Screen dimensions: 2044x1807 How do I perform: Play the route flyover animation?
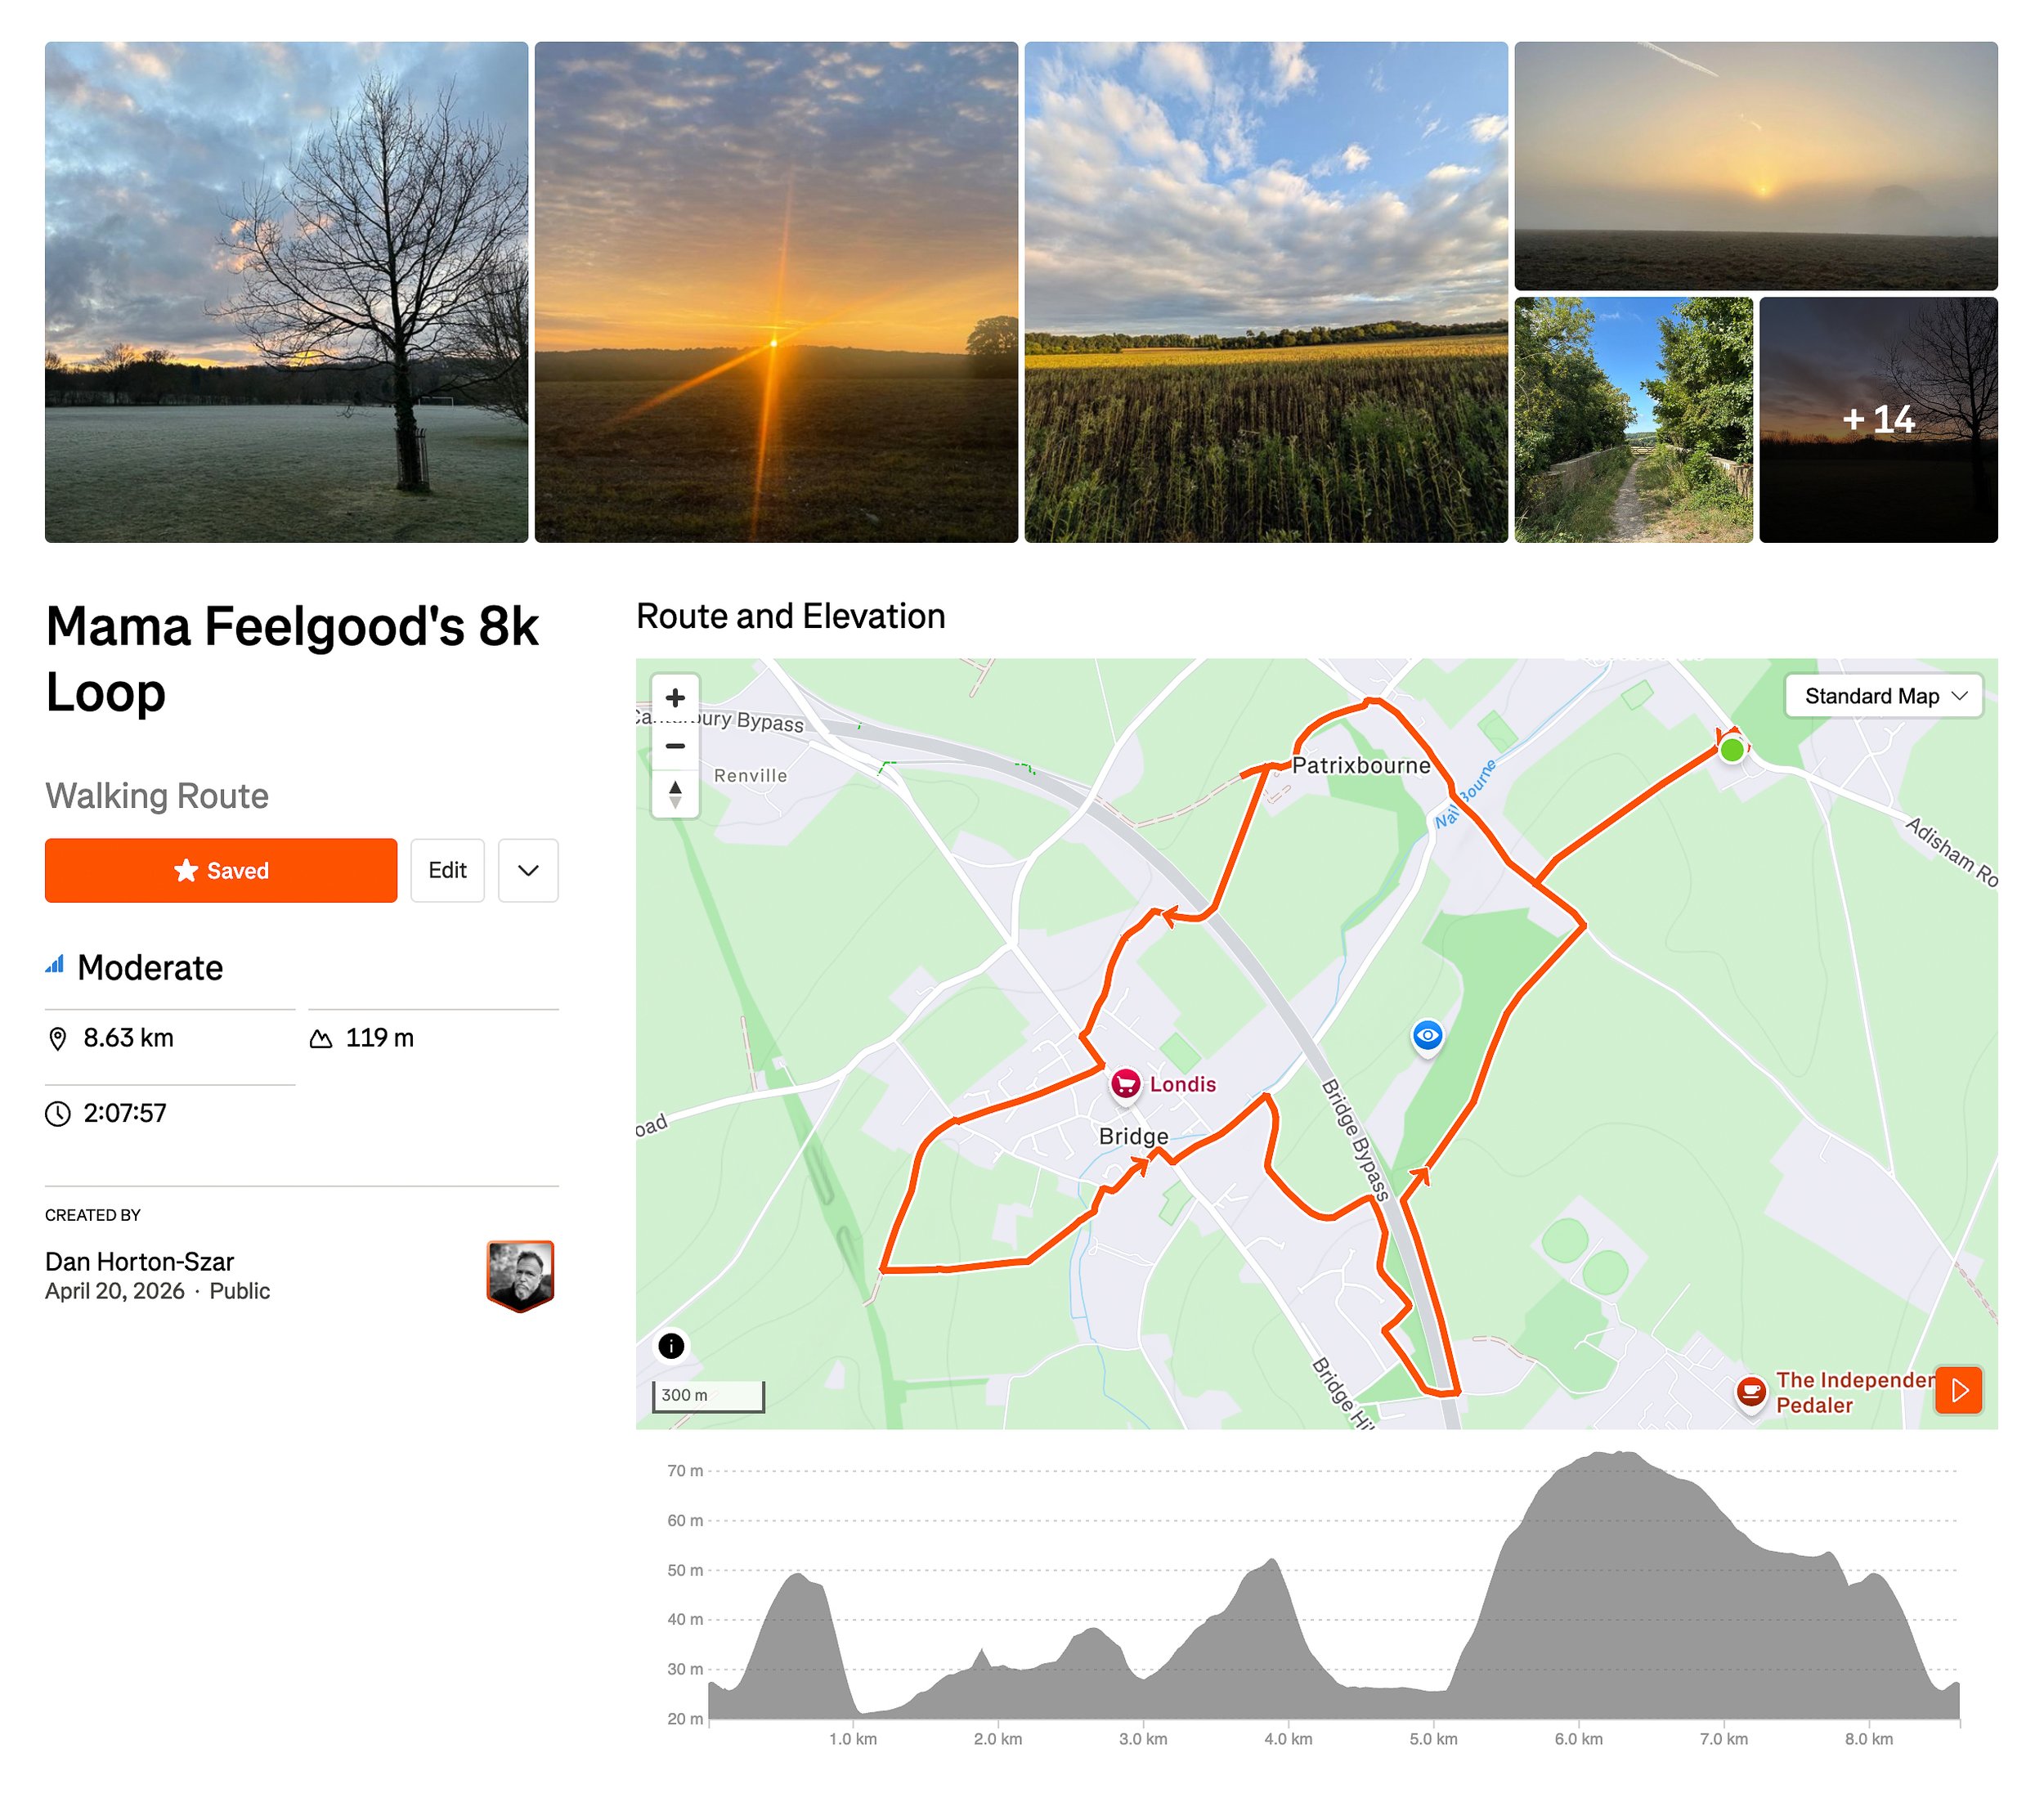[x=1958, y=1390]
